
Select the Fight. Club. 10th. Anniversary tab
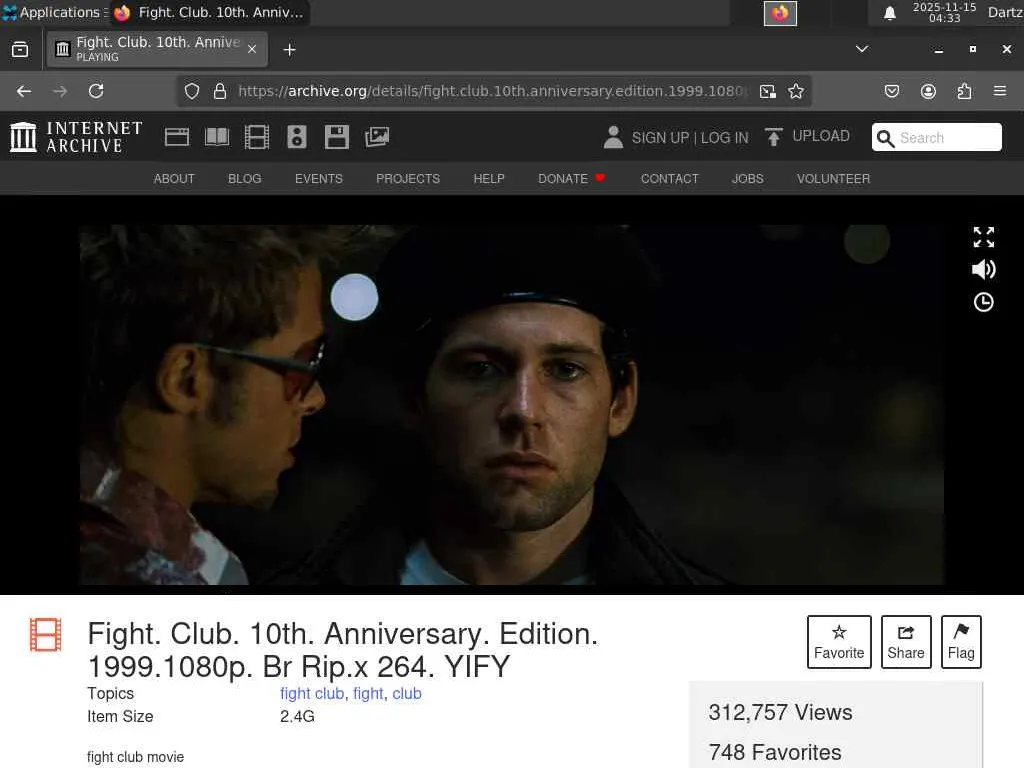(x=157, y=49)
